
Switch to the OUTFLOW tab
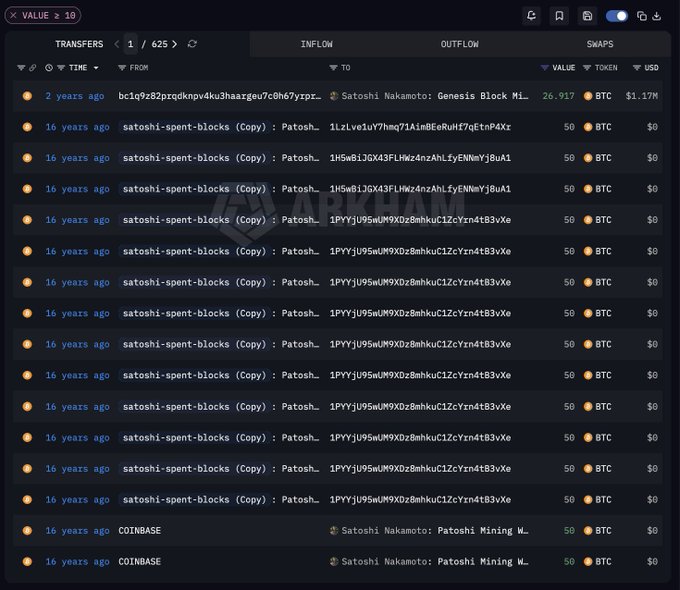[460, 44]
